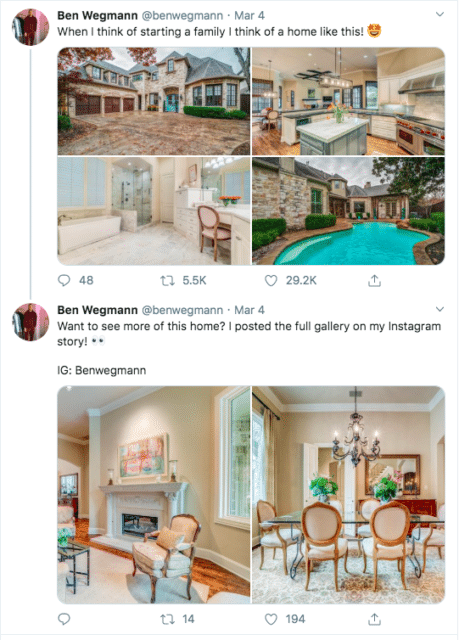Share the first tweet via share icon
This screenshot has height=640, width=459.
click(x=374, y=280)
